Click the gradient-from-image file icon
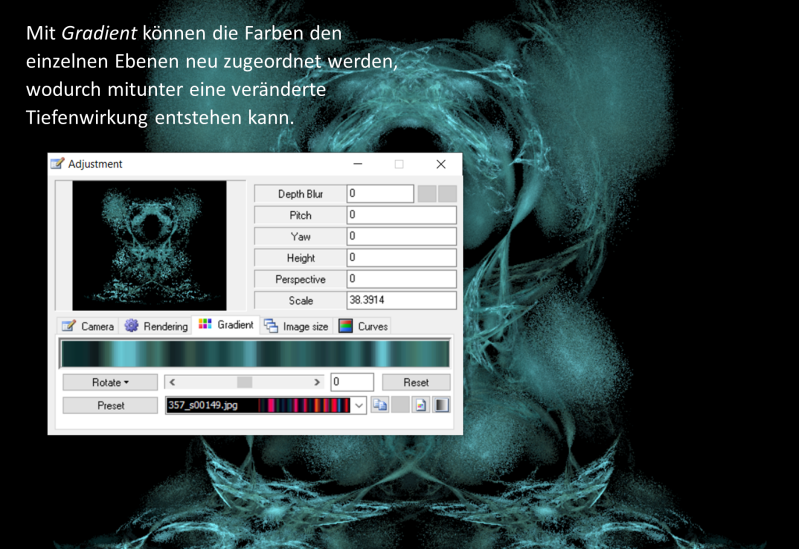Viewport: 799px width, 549px height. click(421, 405)
